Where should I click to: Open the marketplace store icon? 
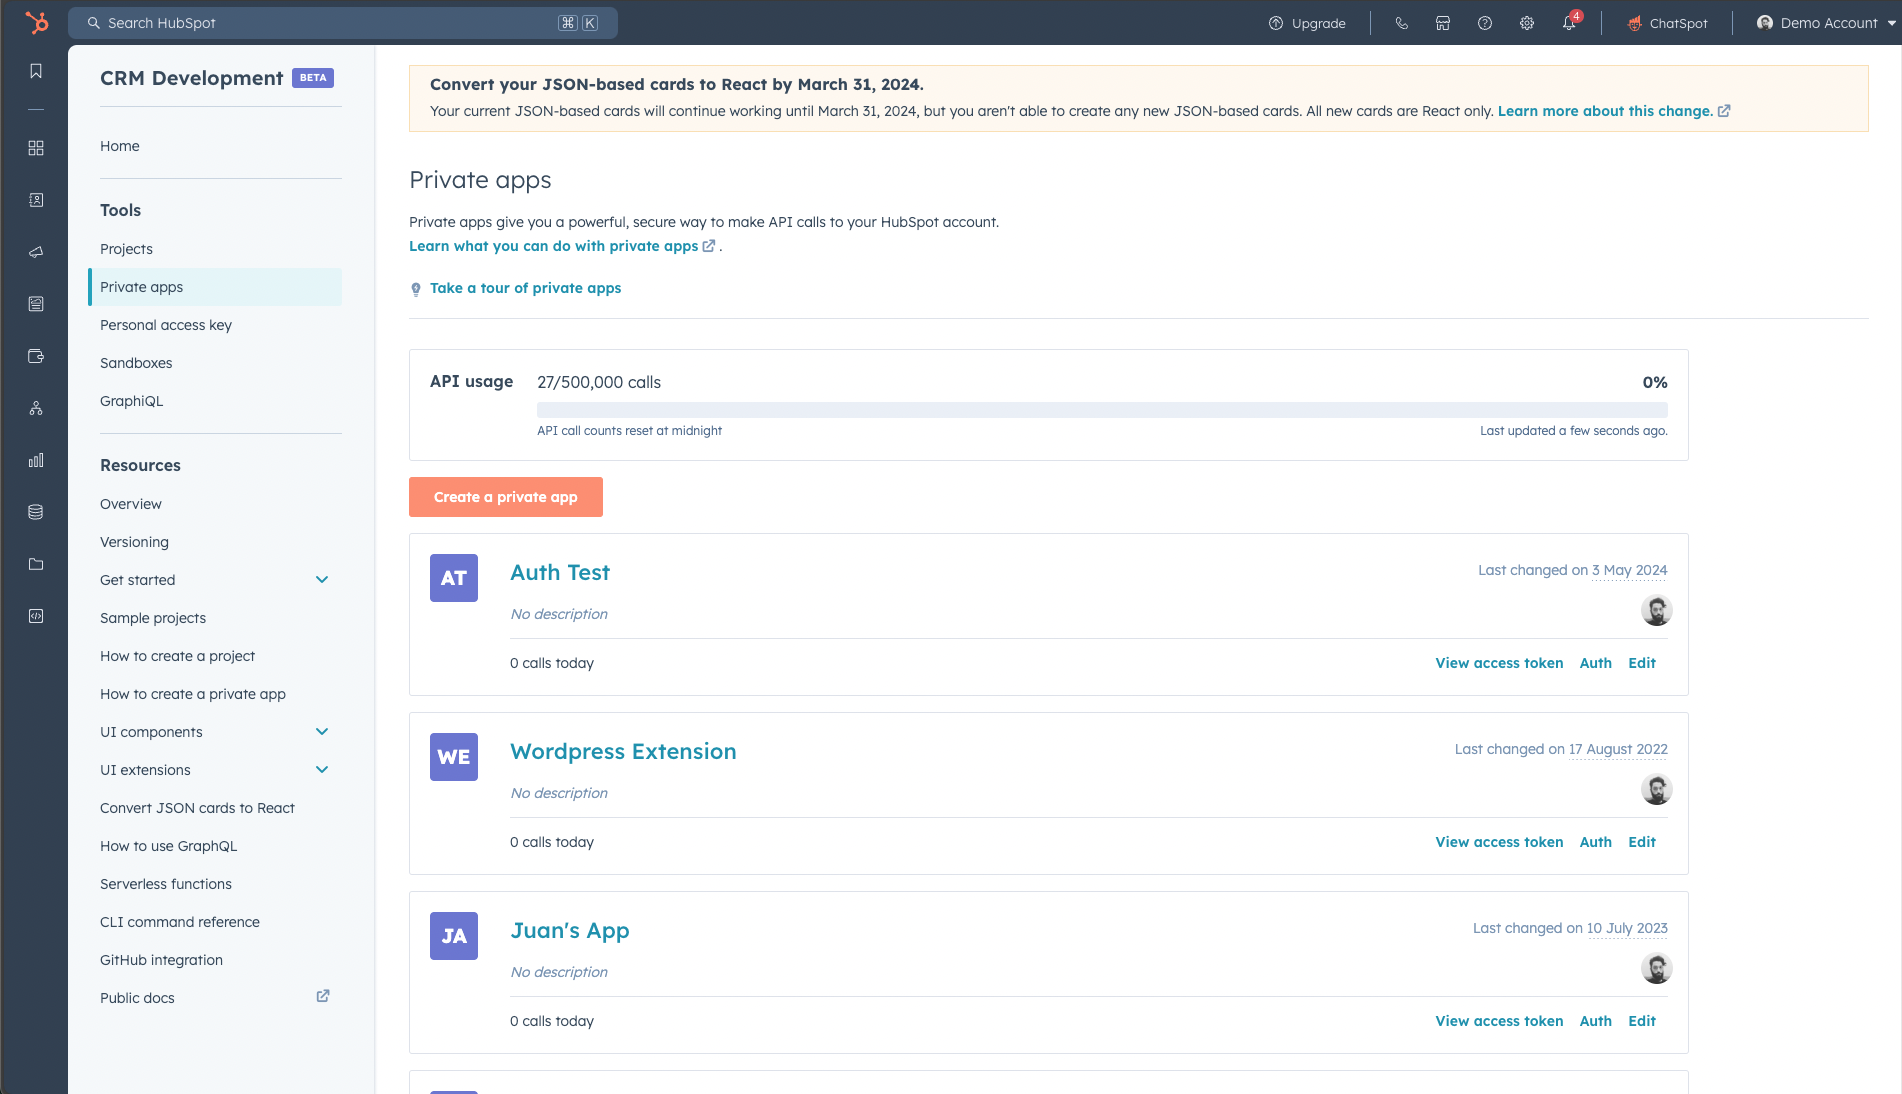[x=1443, y=23]
